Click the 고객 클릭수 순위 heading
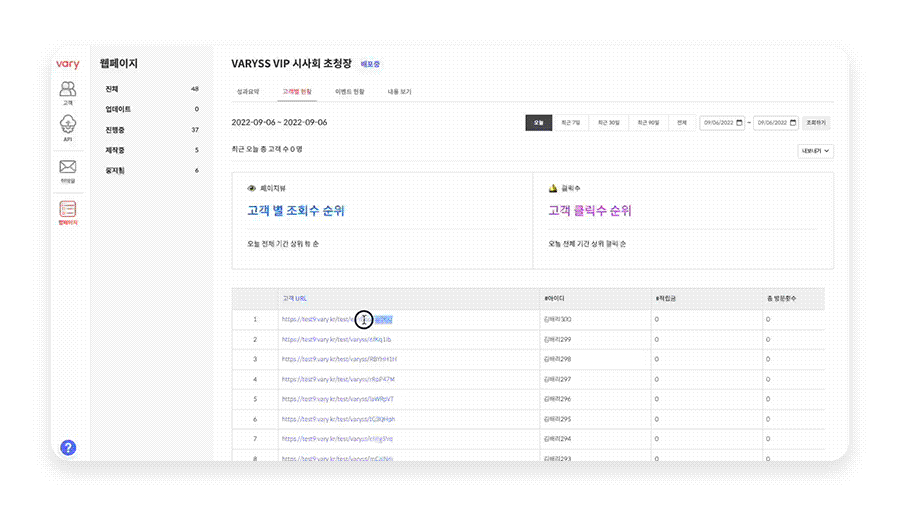 point(589,211)
